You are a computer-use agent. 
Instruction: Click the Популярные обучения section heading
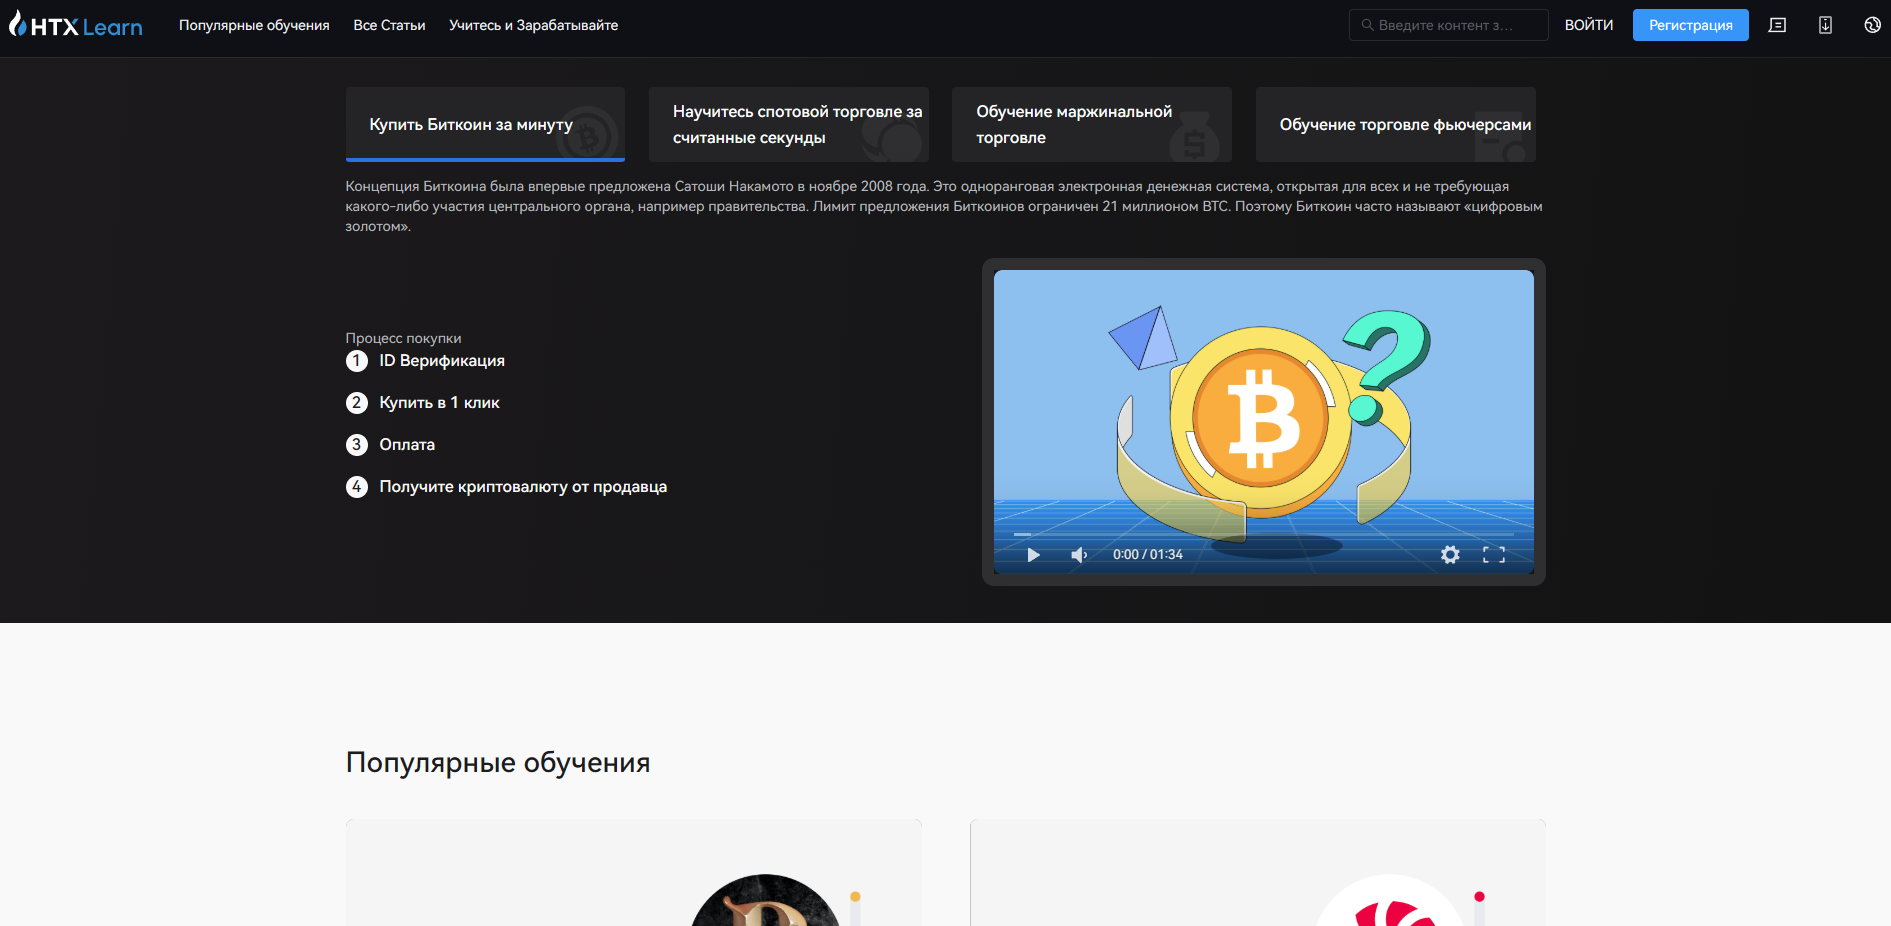pyautogui.click(x=498, y=763)
